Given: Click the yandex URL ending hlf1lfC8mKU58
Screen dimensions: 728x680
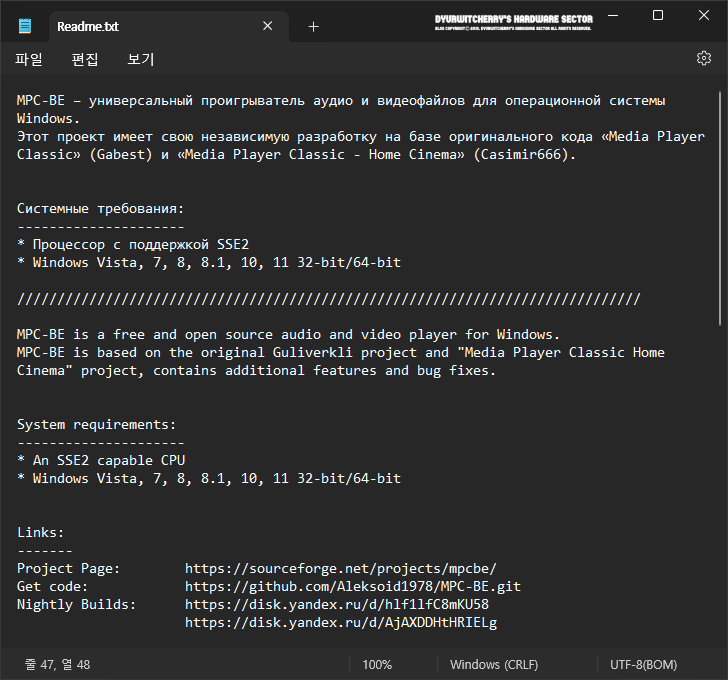Looking at the screenshot, I should tap(337, 604).
